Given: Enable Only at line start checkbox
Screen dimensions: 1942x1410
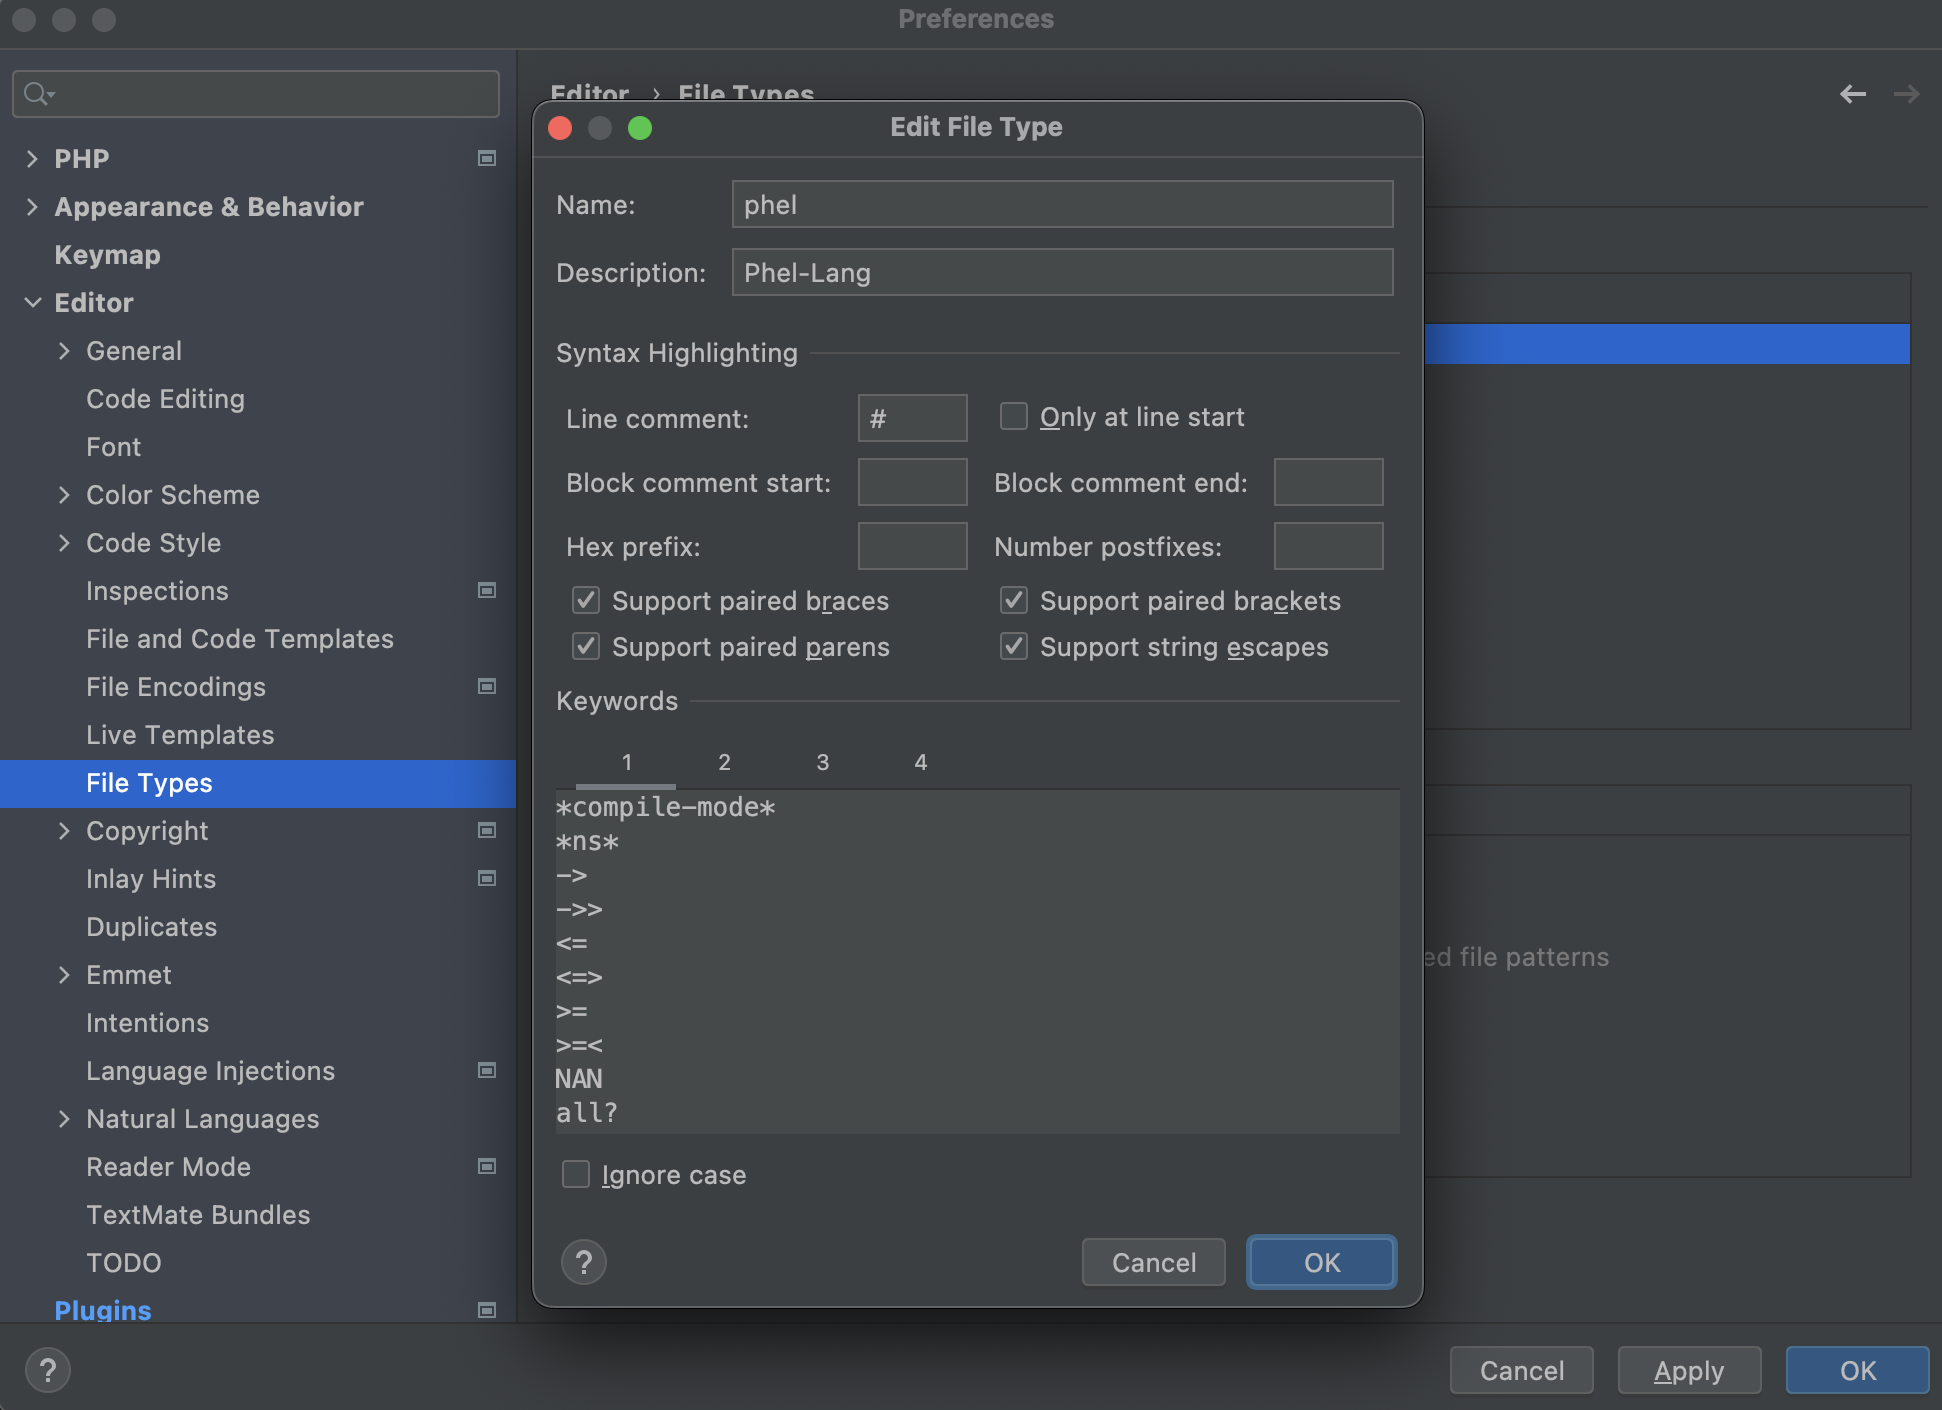Looking at the screenshot, I should (1014, 416).
